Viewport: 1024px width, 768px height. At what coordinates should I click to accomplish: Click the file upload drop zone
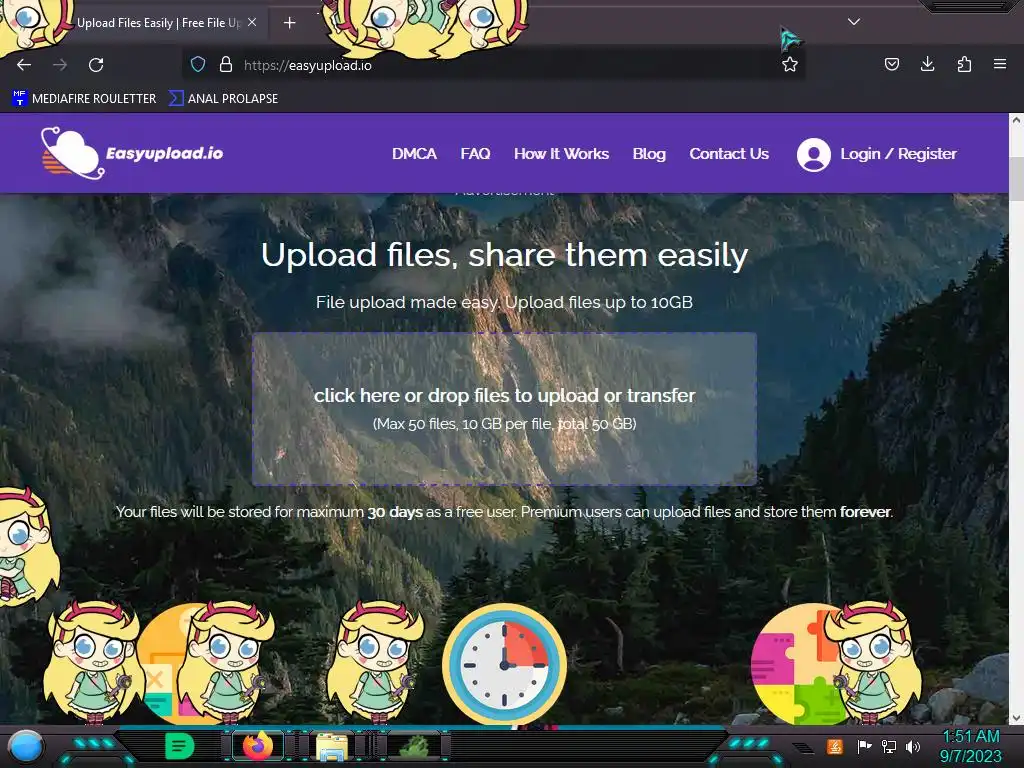504,409
